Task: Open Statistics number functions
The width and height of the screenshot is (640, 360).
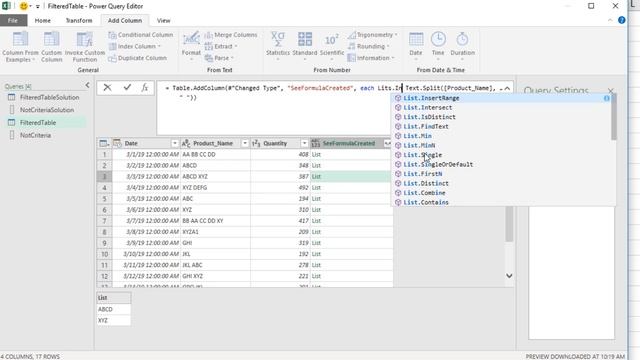Action: point(278,46)
